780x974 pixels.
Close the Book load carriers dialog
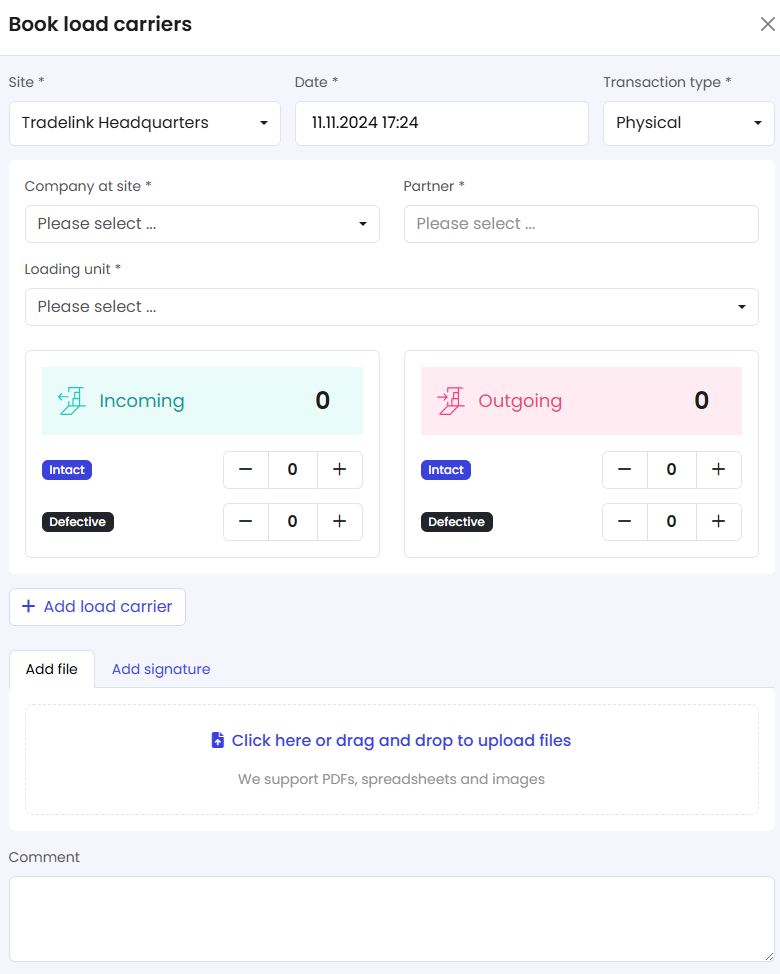pos(767,24)
